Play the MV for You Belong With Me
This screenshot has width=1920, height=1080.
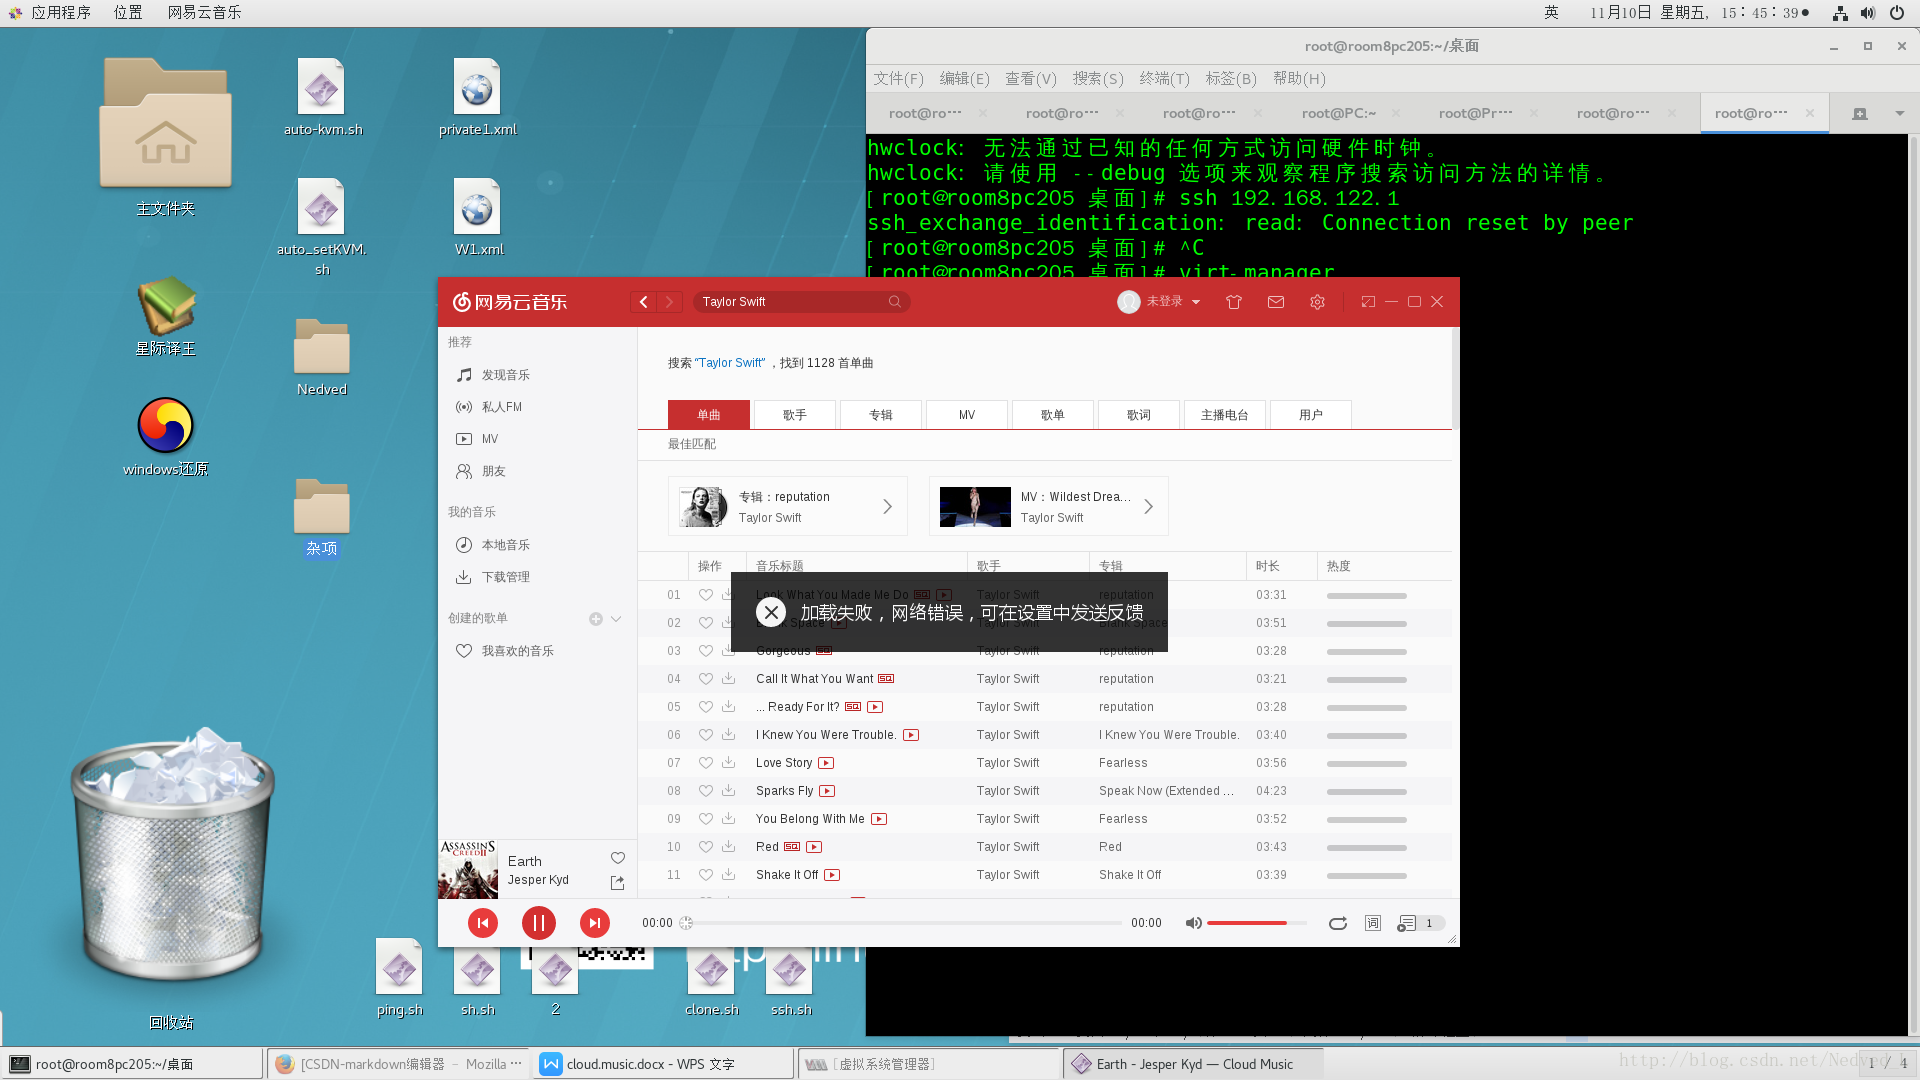(879, 819)
